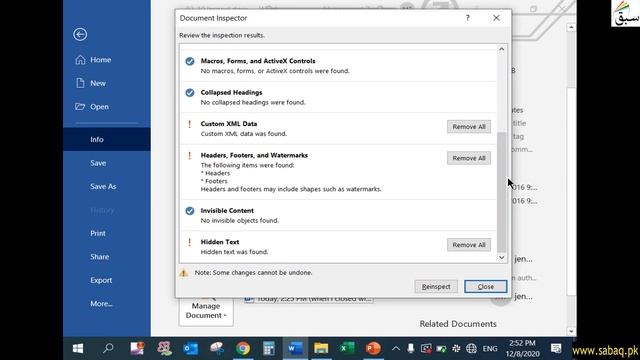Click the inspection results scrollbar thumb
Screen dimensions: 640x360
pyautogui.click(x=502, y=192)
